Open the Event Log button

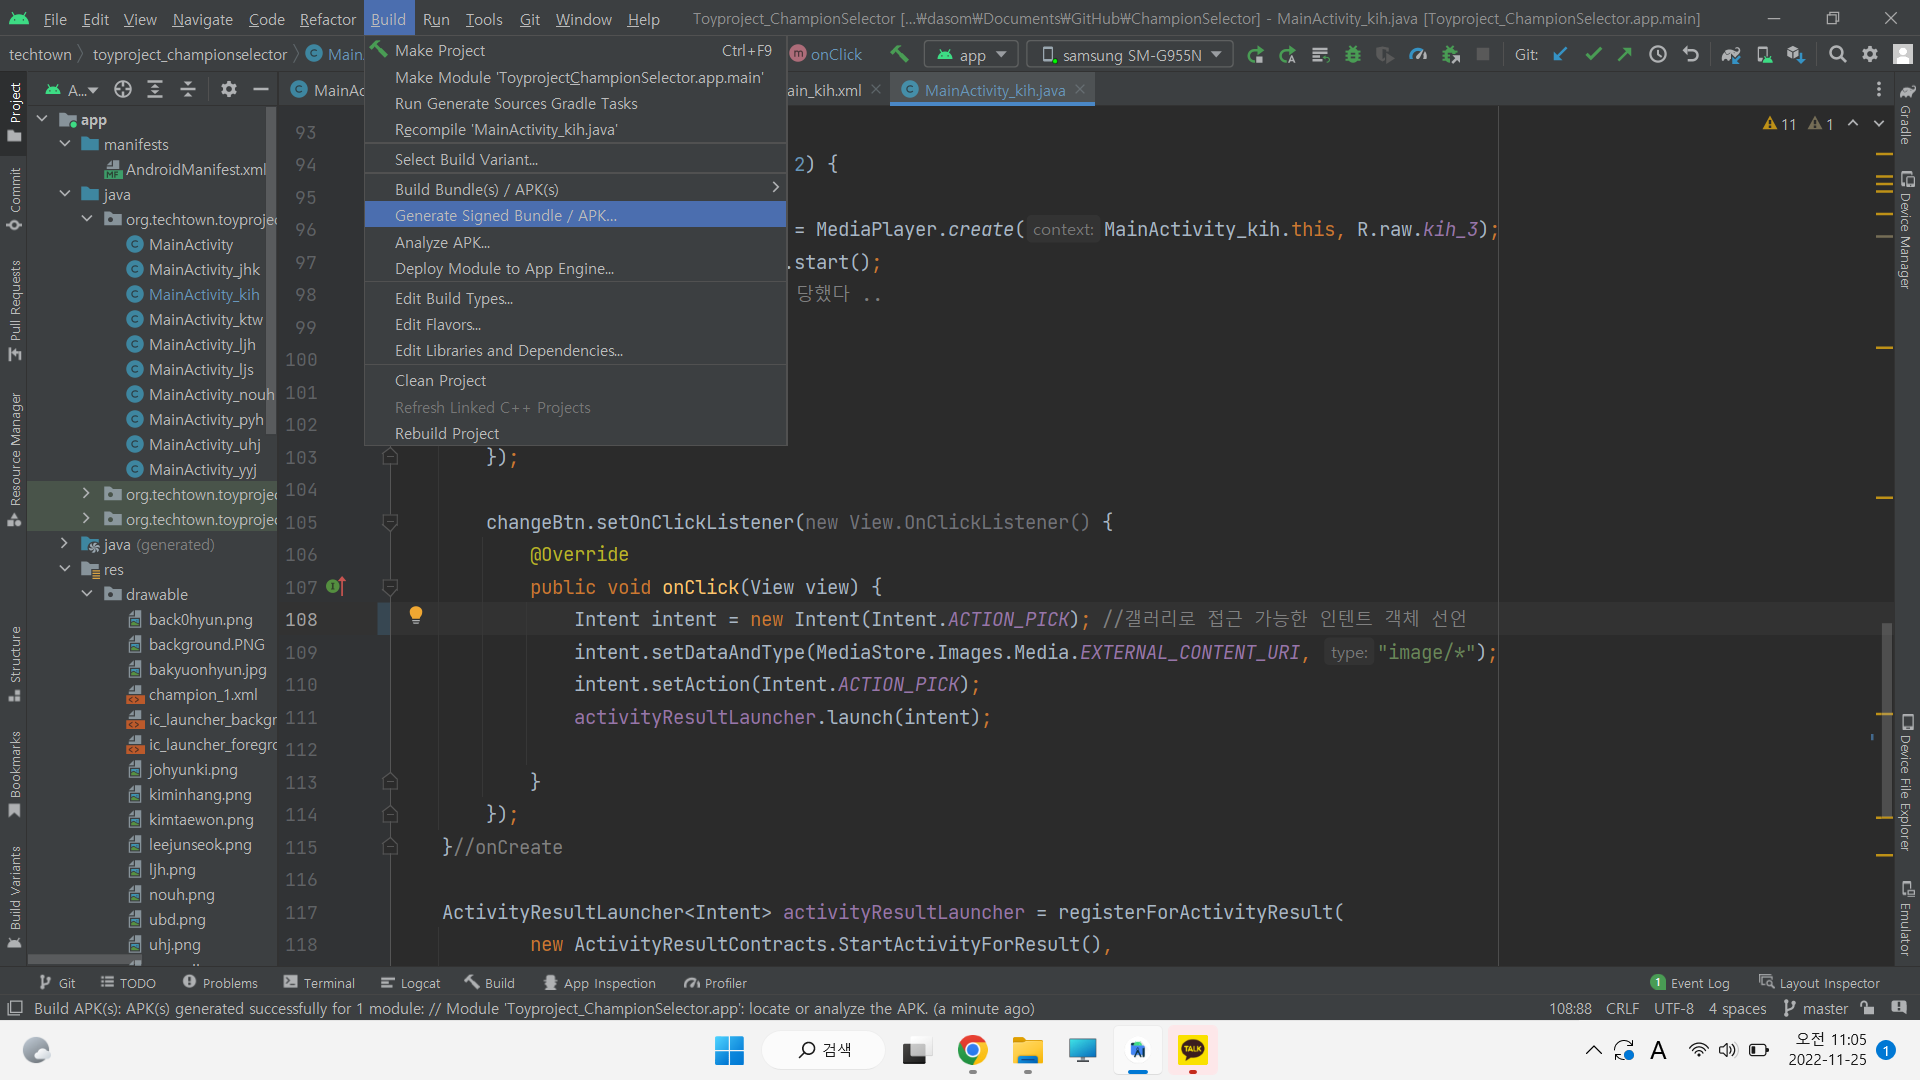coord(1690,983)
